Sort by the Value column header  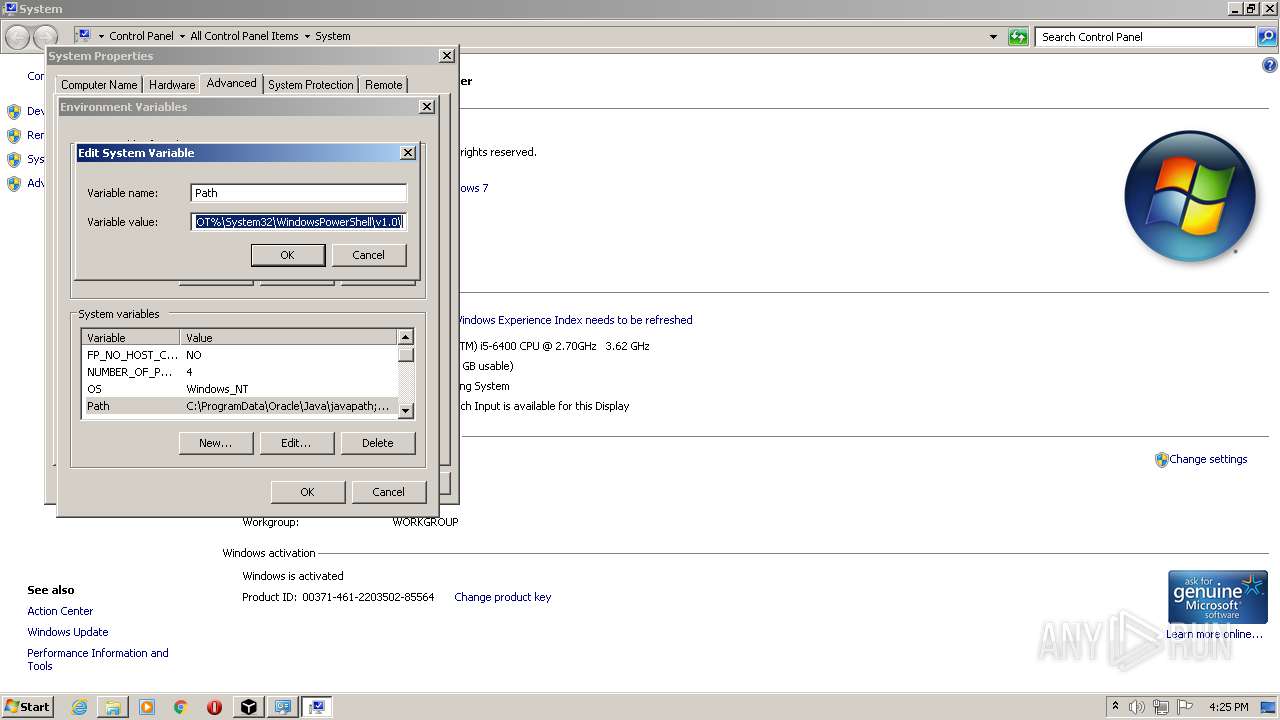(x=288, y=338)
